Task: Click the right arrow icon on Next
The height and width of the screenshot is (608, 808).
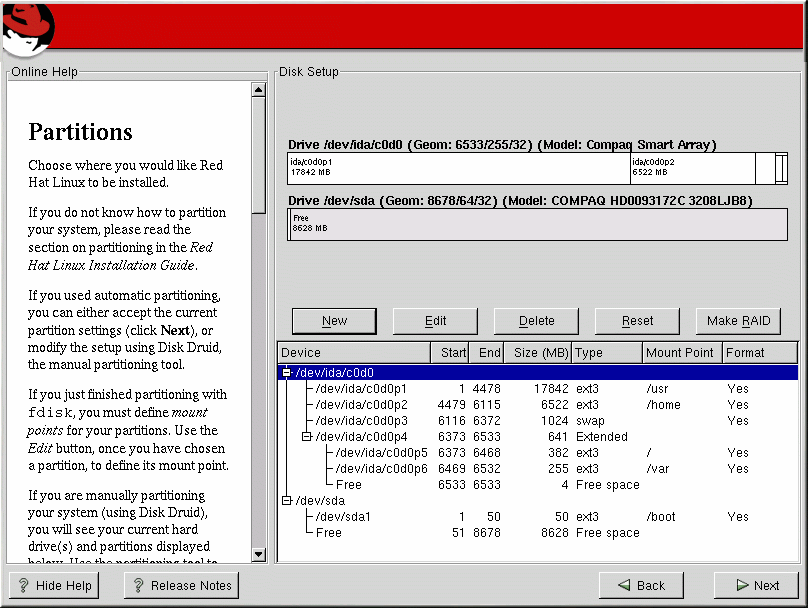Action: click(x=743, y=585)
